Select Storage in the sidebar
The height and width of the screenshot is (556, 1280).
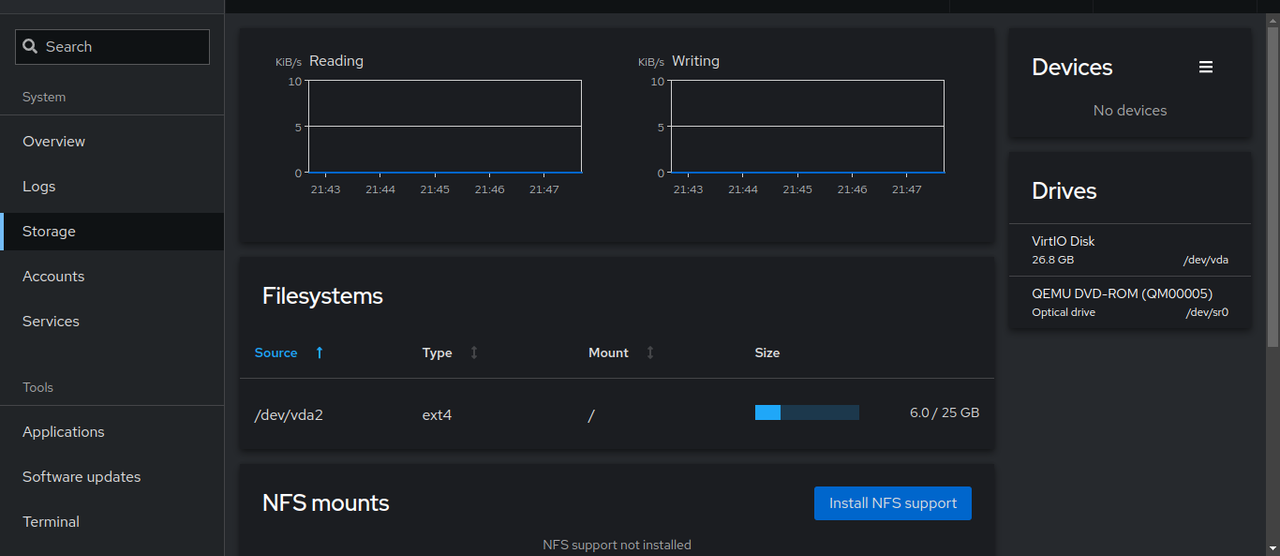(112, 231)
